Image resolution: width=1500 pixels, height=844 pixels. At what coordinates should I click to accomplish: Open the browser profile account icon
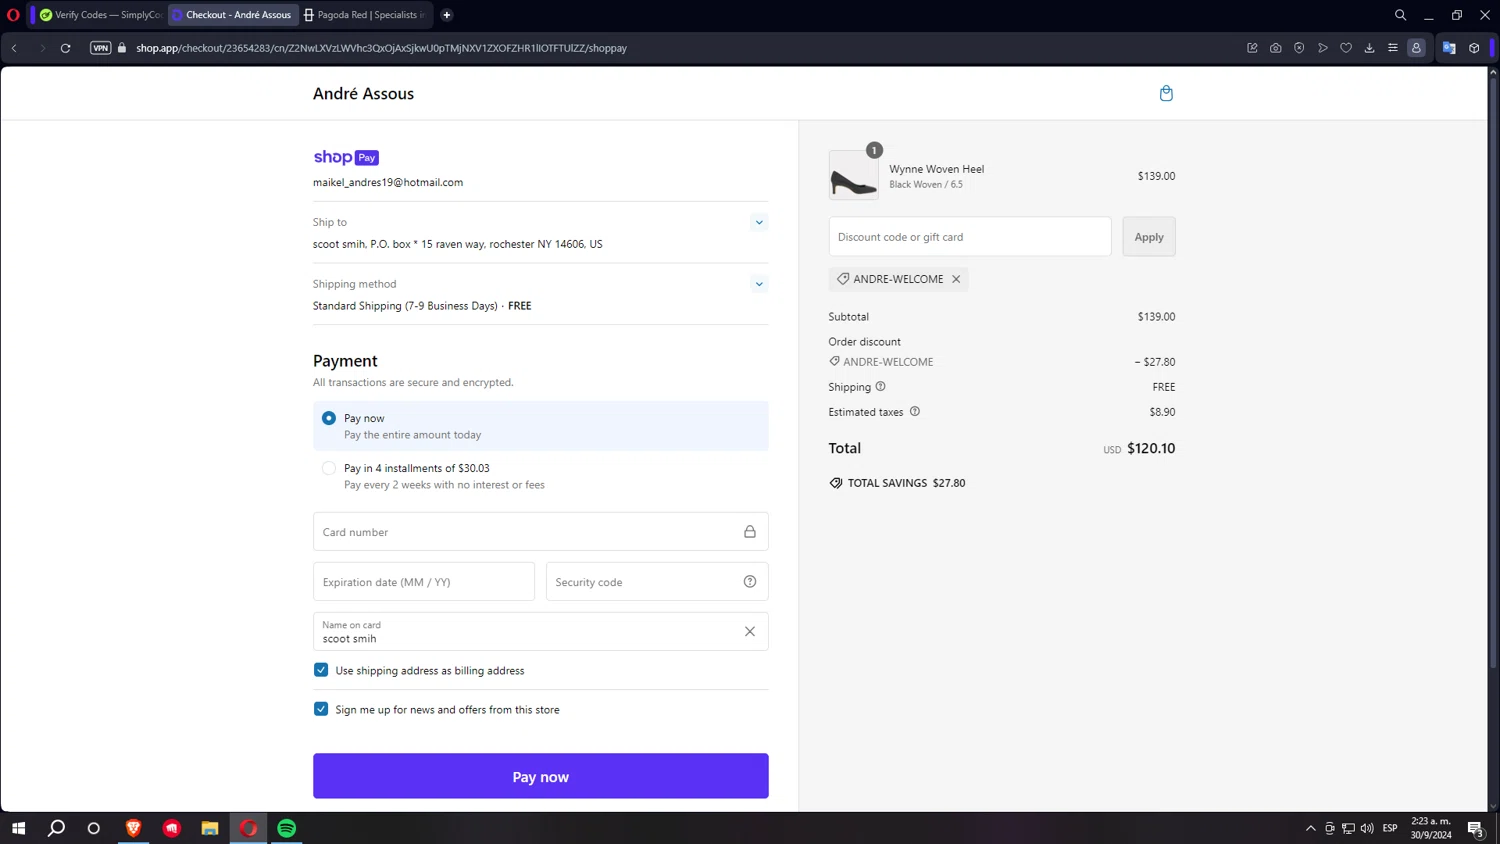click(1416, 48)
